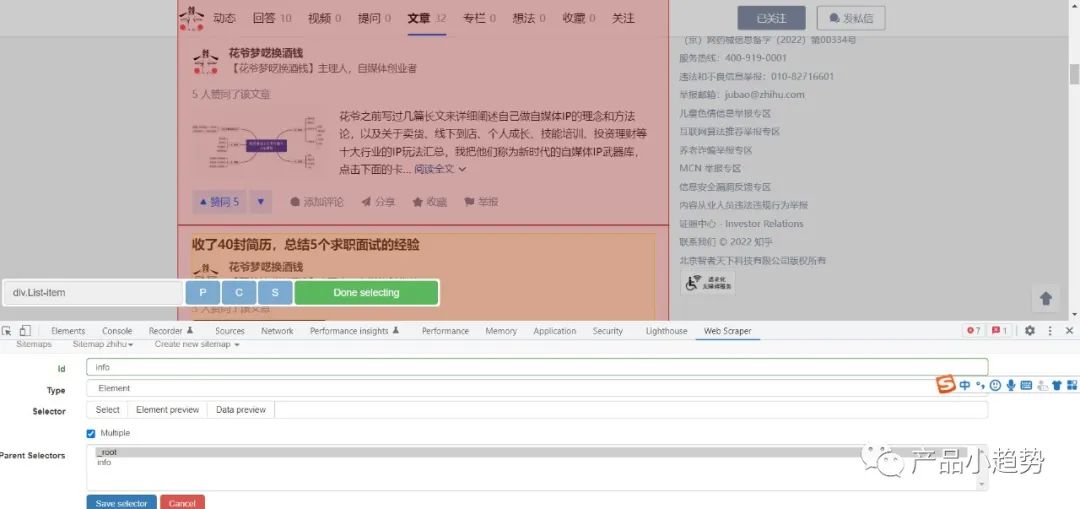Viewport: 1080px width, 509px height.
Task: Close the DevTools panel
Action: pyautogui.click(x=1070, y=331)
